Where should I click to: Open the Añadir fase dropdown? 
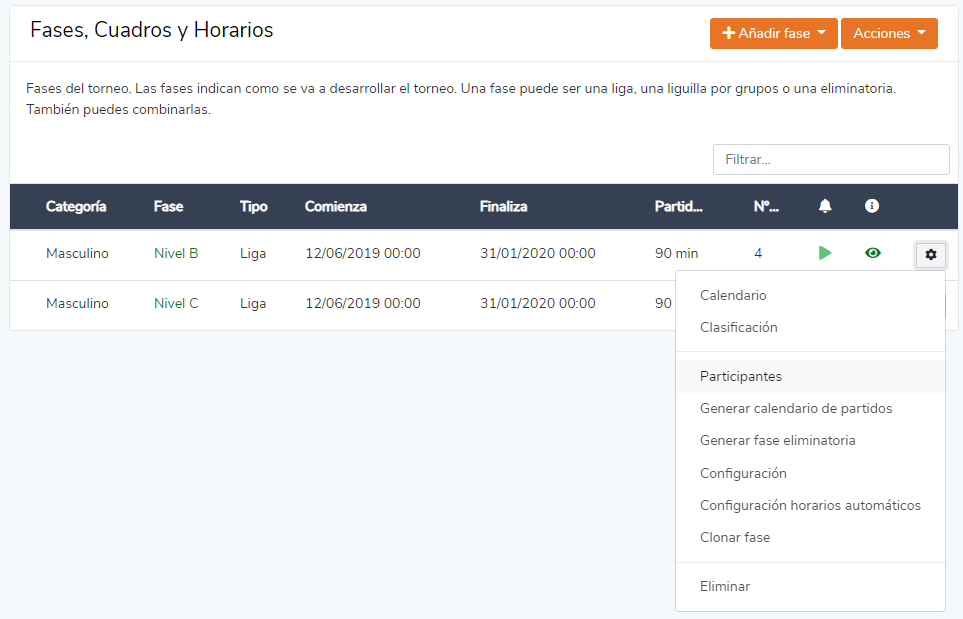click(x=773, y=33)
